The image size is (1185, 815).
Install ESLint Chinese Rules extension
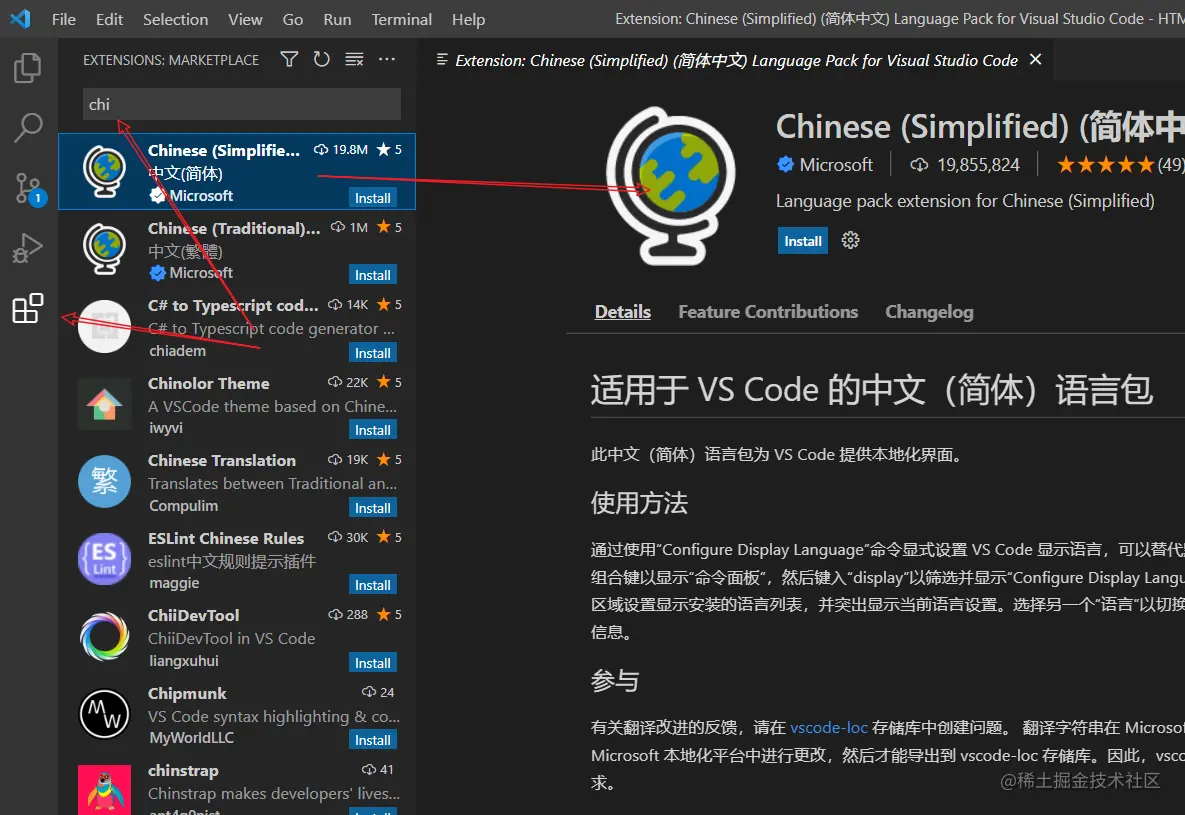pos(373,584)
